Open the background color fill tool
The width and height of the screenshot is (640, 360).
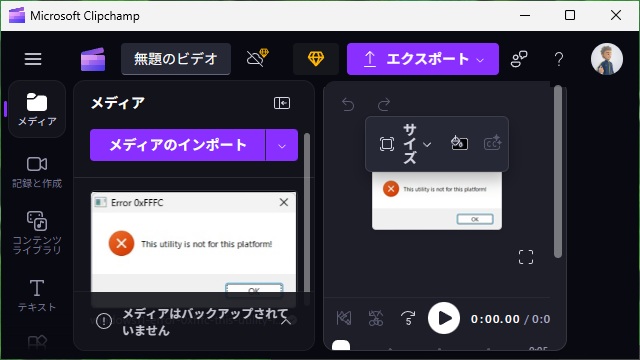click(x=459, y=143)
